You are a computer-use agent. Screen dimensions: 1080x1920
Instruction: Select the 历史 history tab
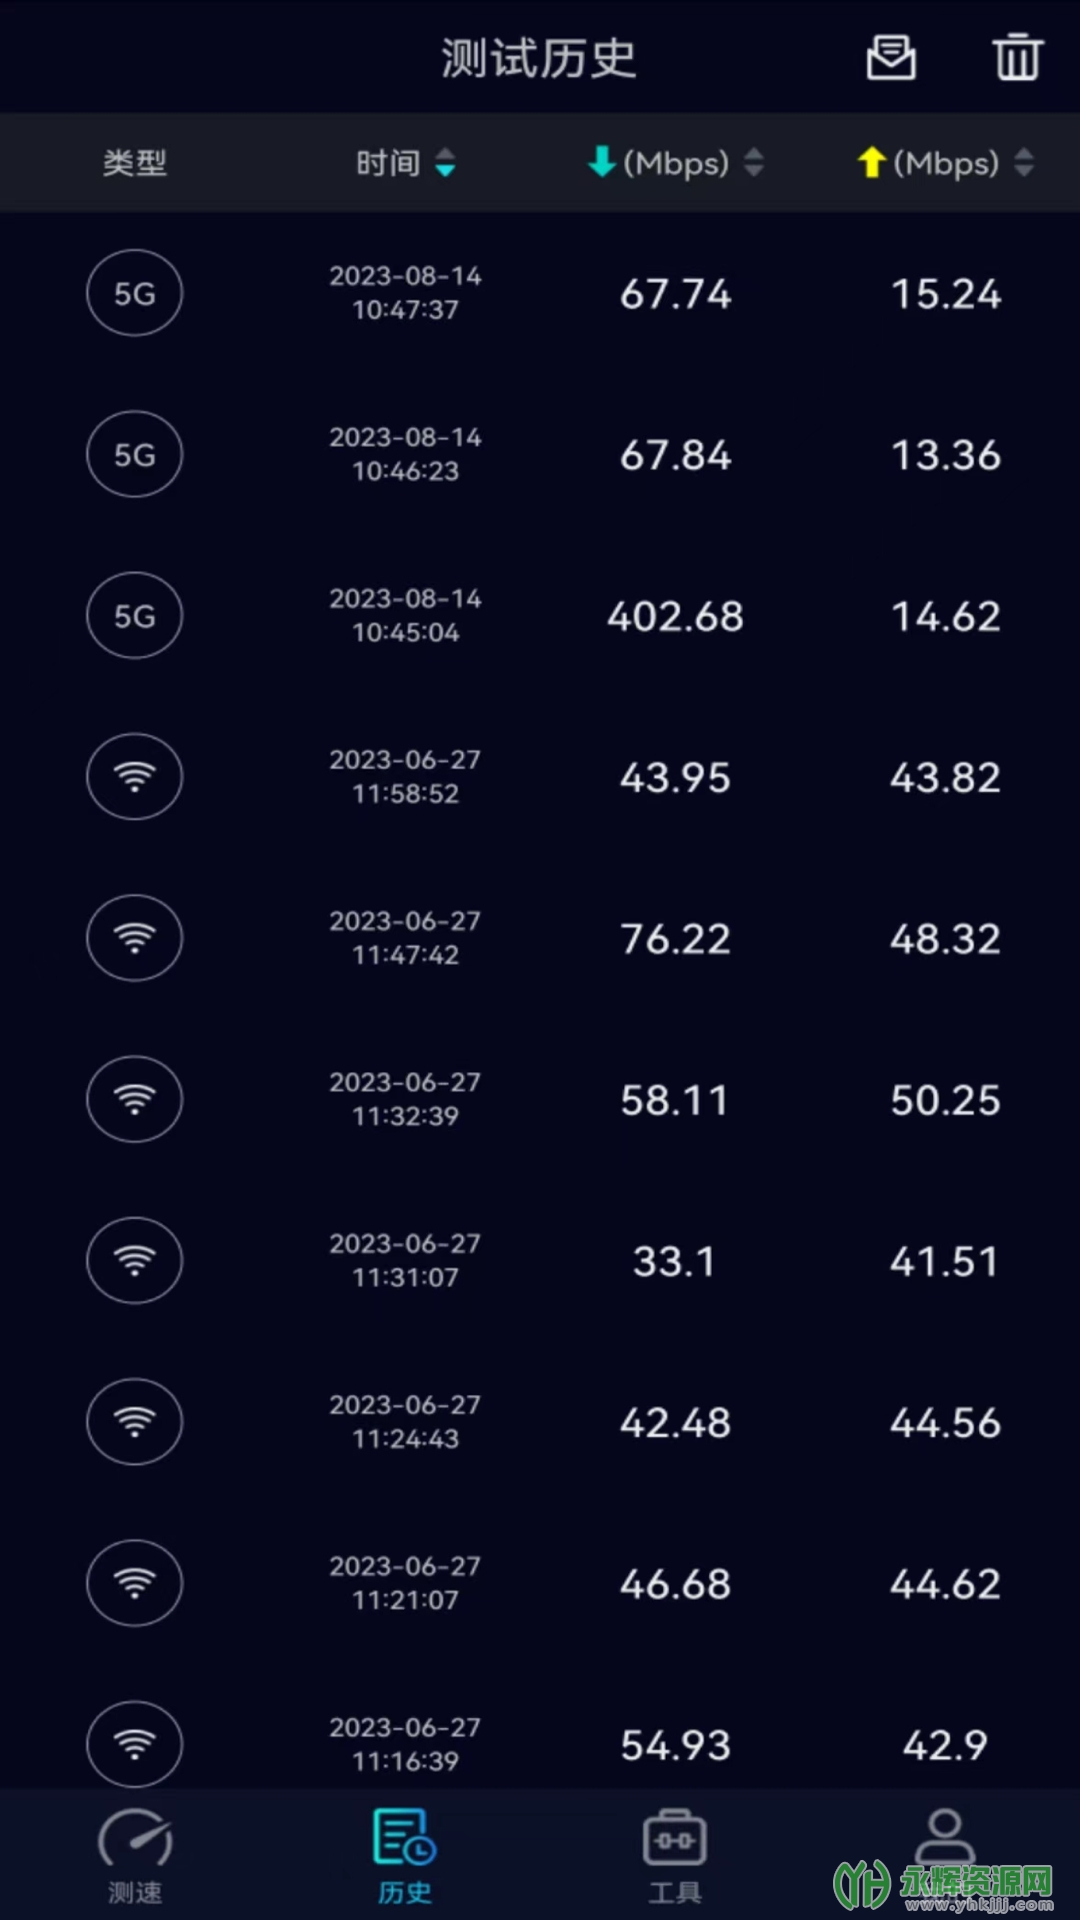click(x=405, y=1856)
